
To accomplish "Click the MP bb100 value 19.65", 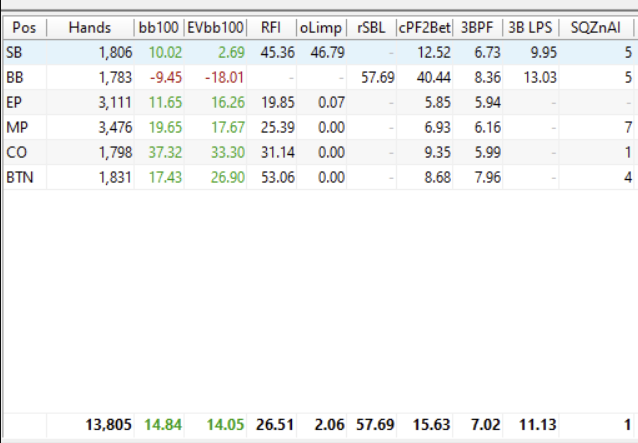I will click(165, 127).
